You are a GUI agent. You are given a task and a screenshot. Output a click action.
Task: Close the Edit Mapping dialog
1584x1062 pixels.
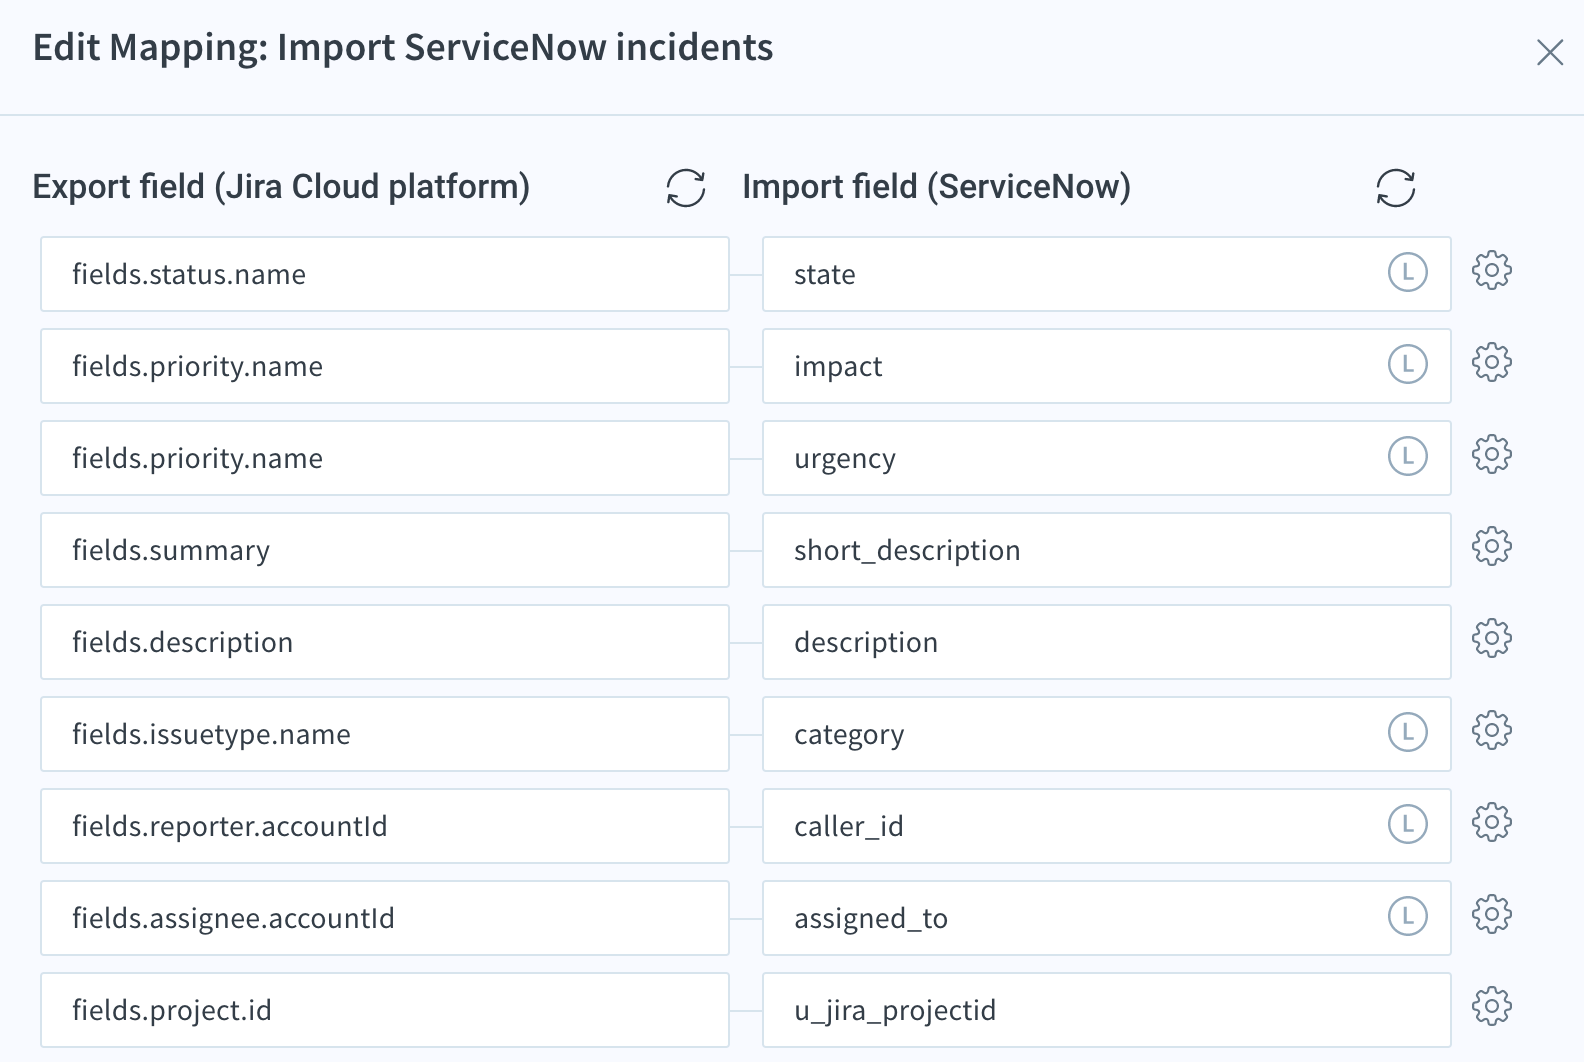pyautogui.click(x=1550, y=52)
